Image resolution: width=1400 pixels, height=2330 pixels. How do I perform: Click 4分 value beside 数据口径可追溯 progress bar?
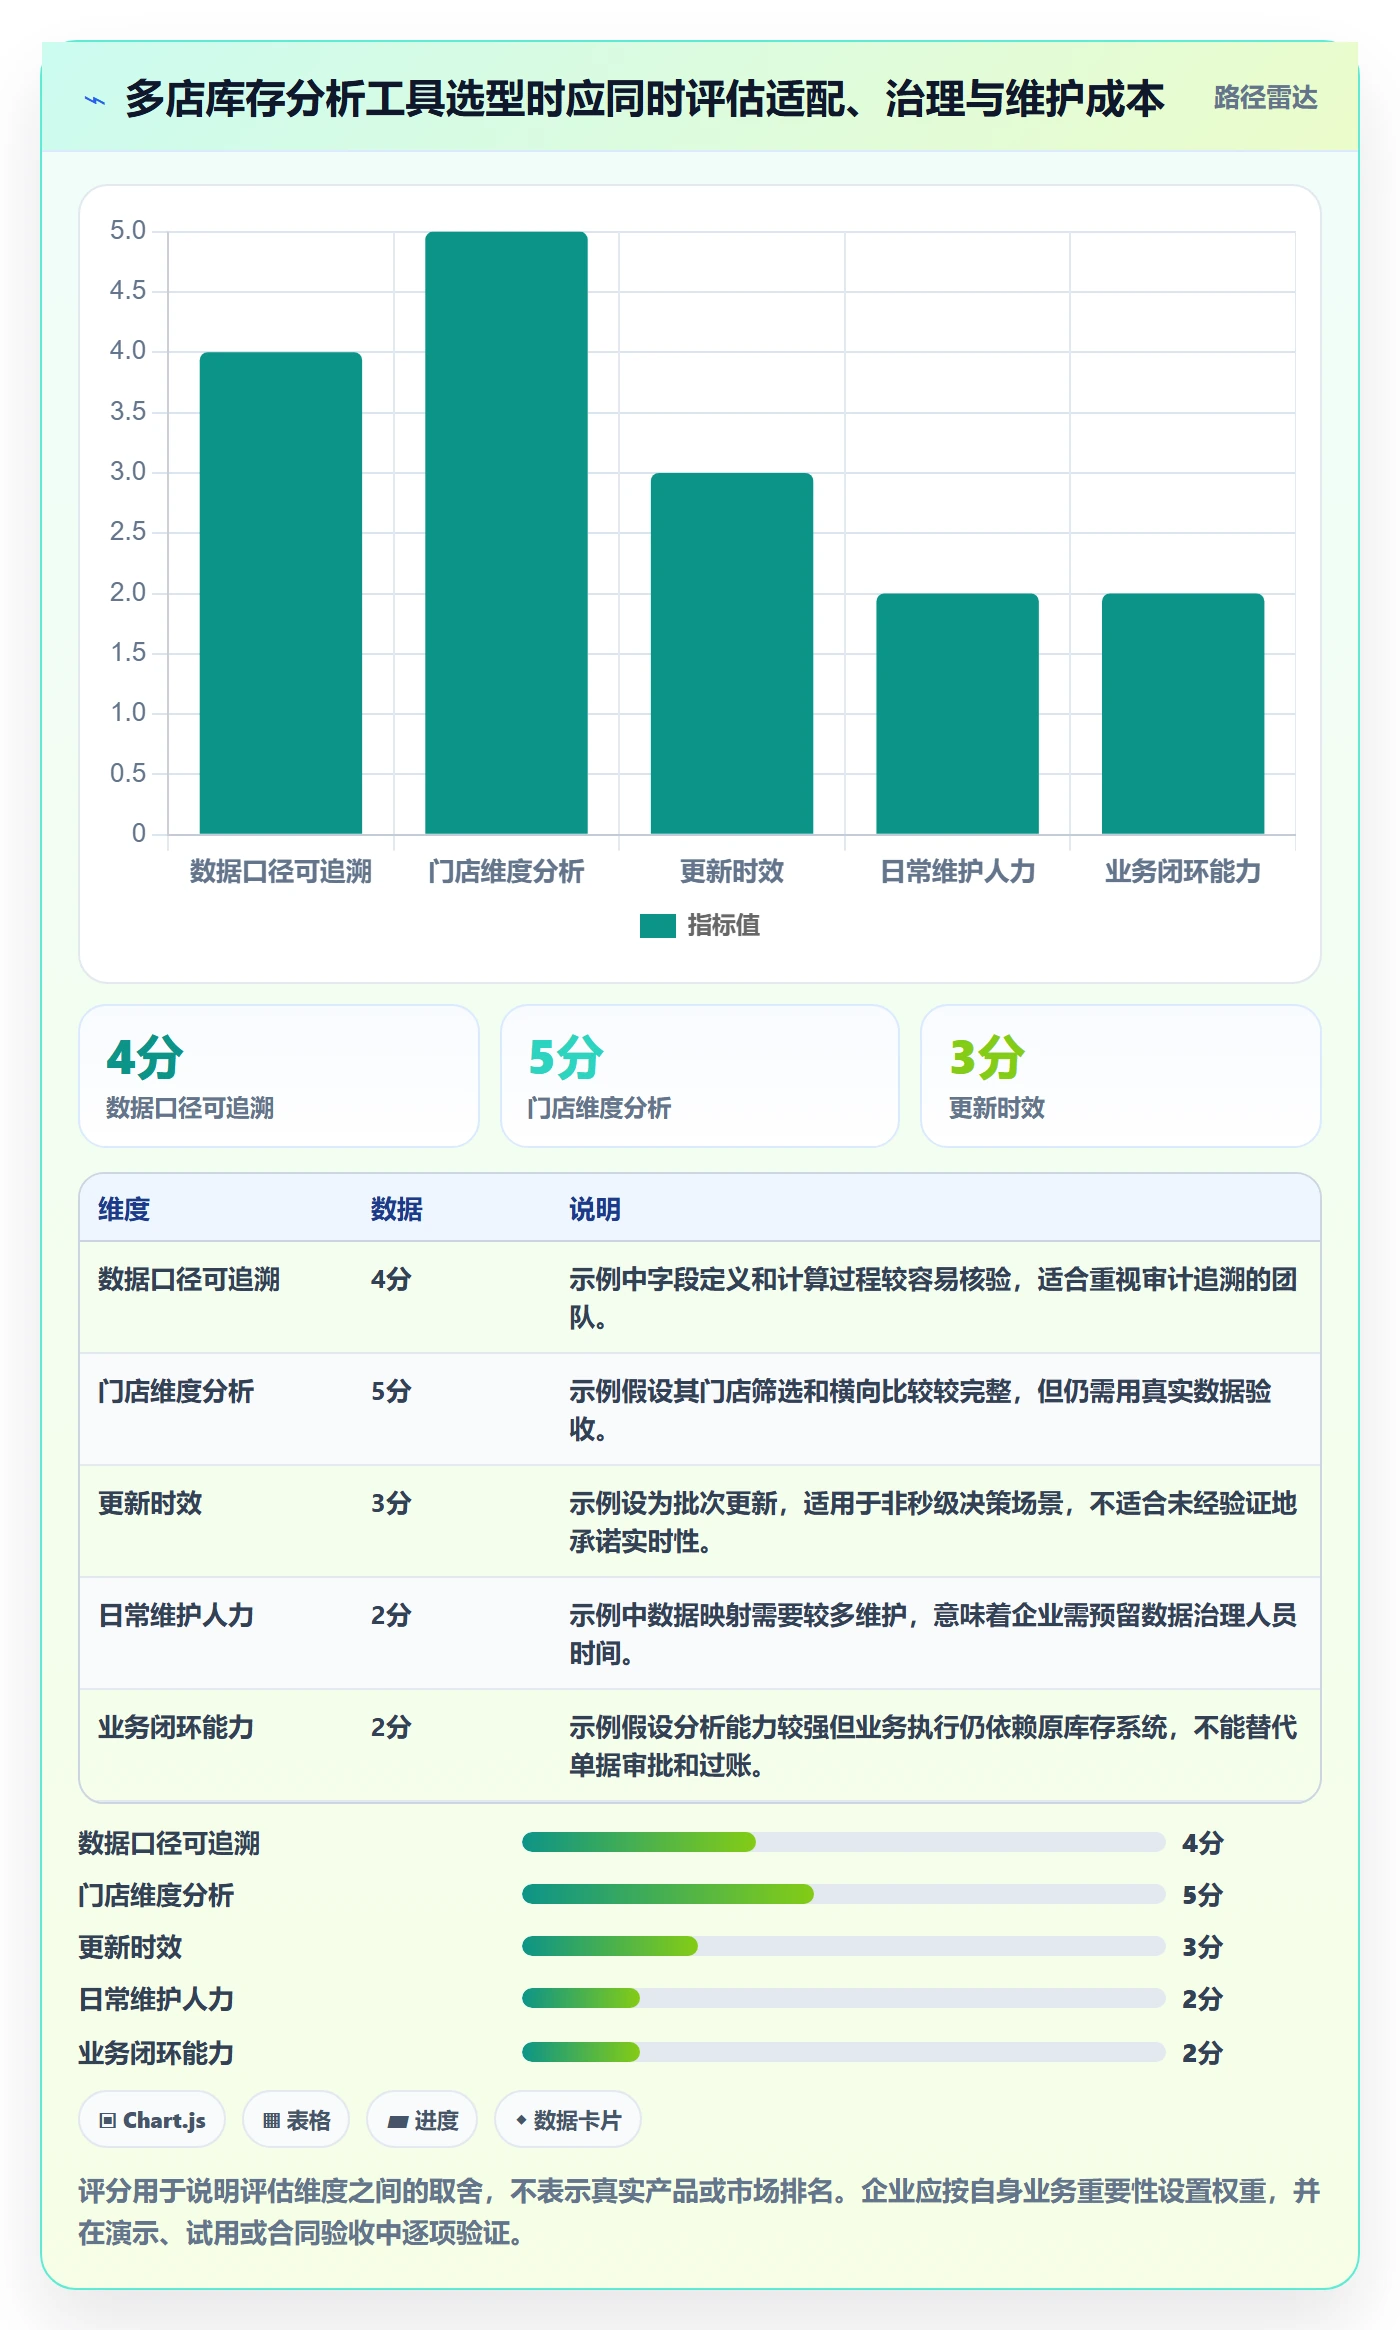point(1203,1843)
